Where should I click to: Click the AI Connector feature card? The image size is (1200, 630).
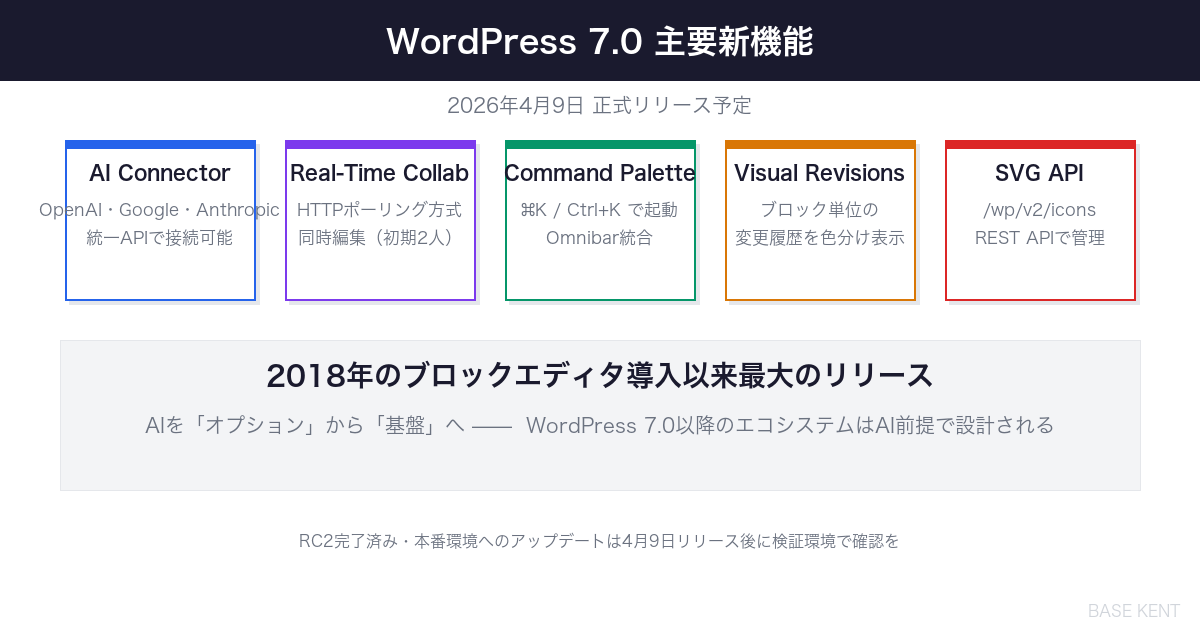[160, 220]
